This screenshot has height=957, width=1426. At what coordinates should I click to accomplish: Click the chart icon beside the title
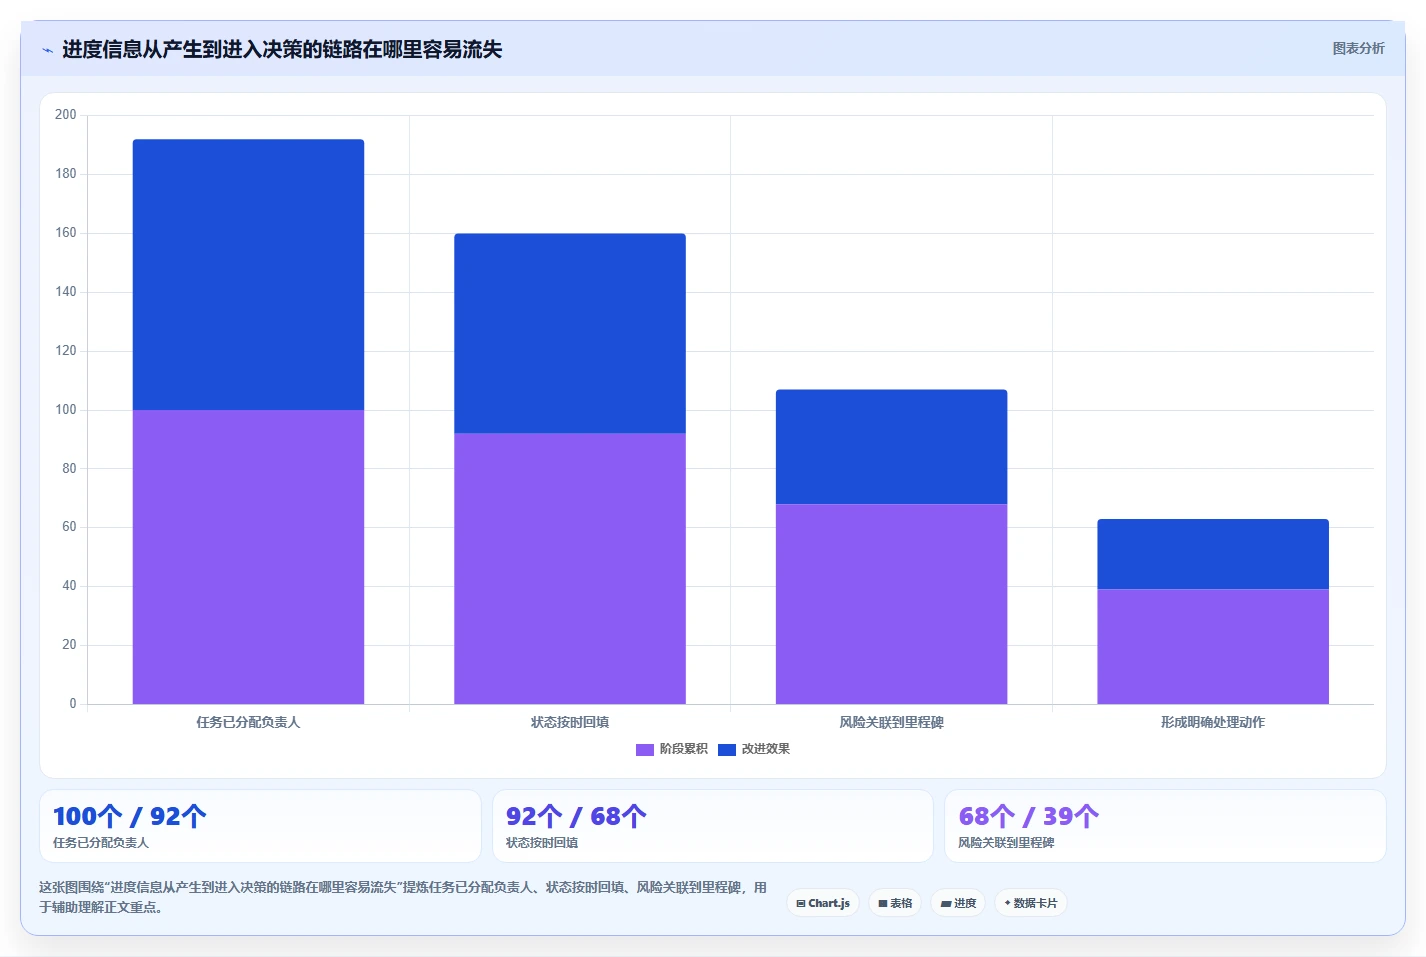47,50
